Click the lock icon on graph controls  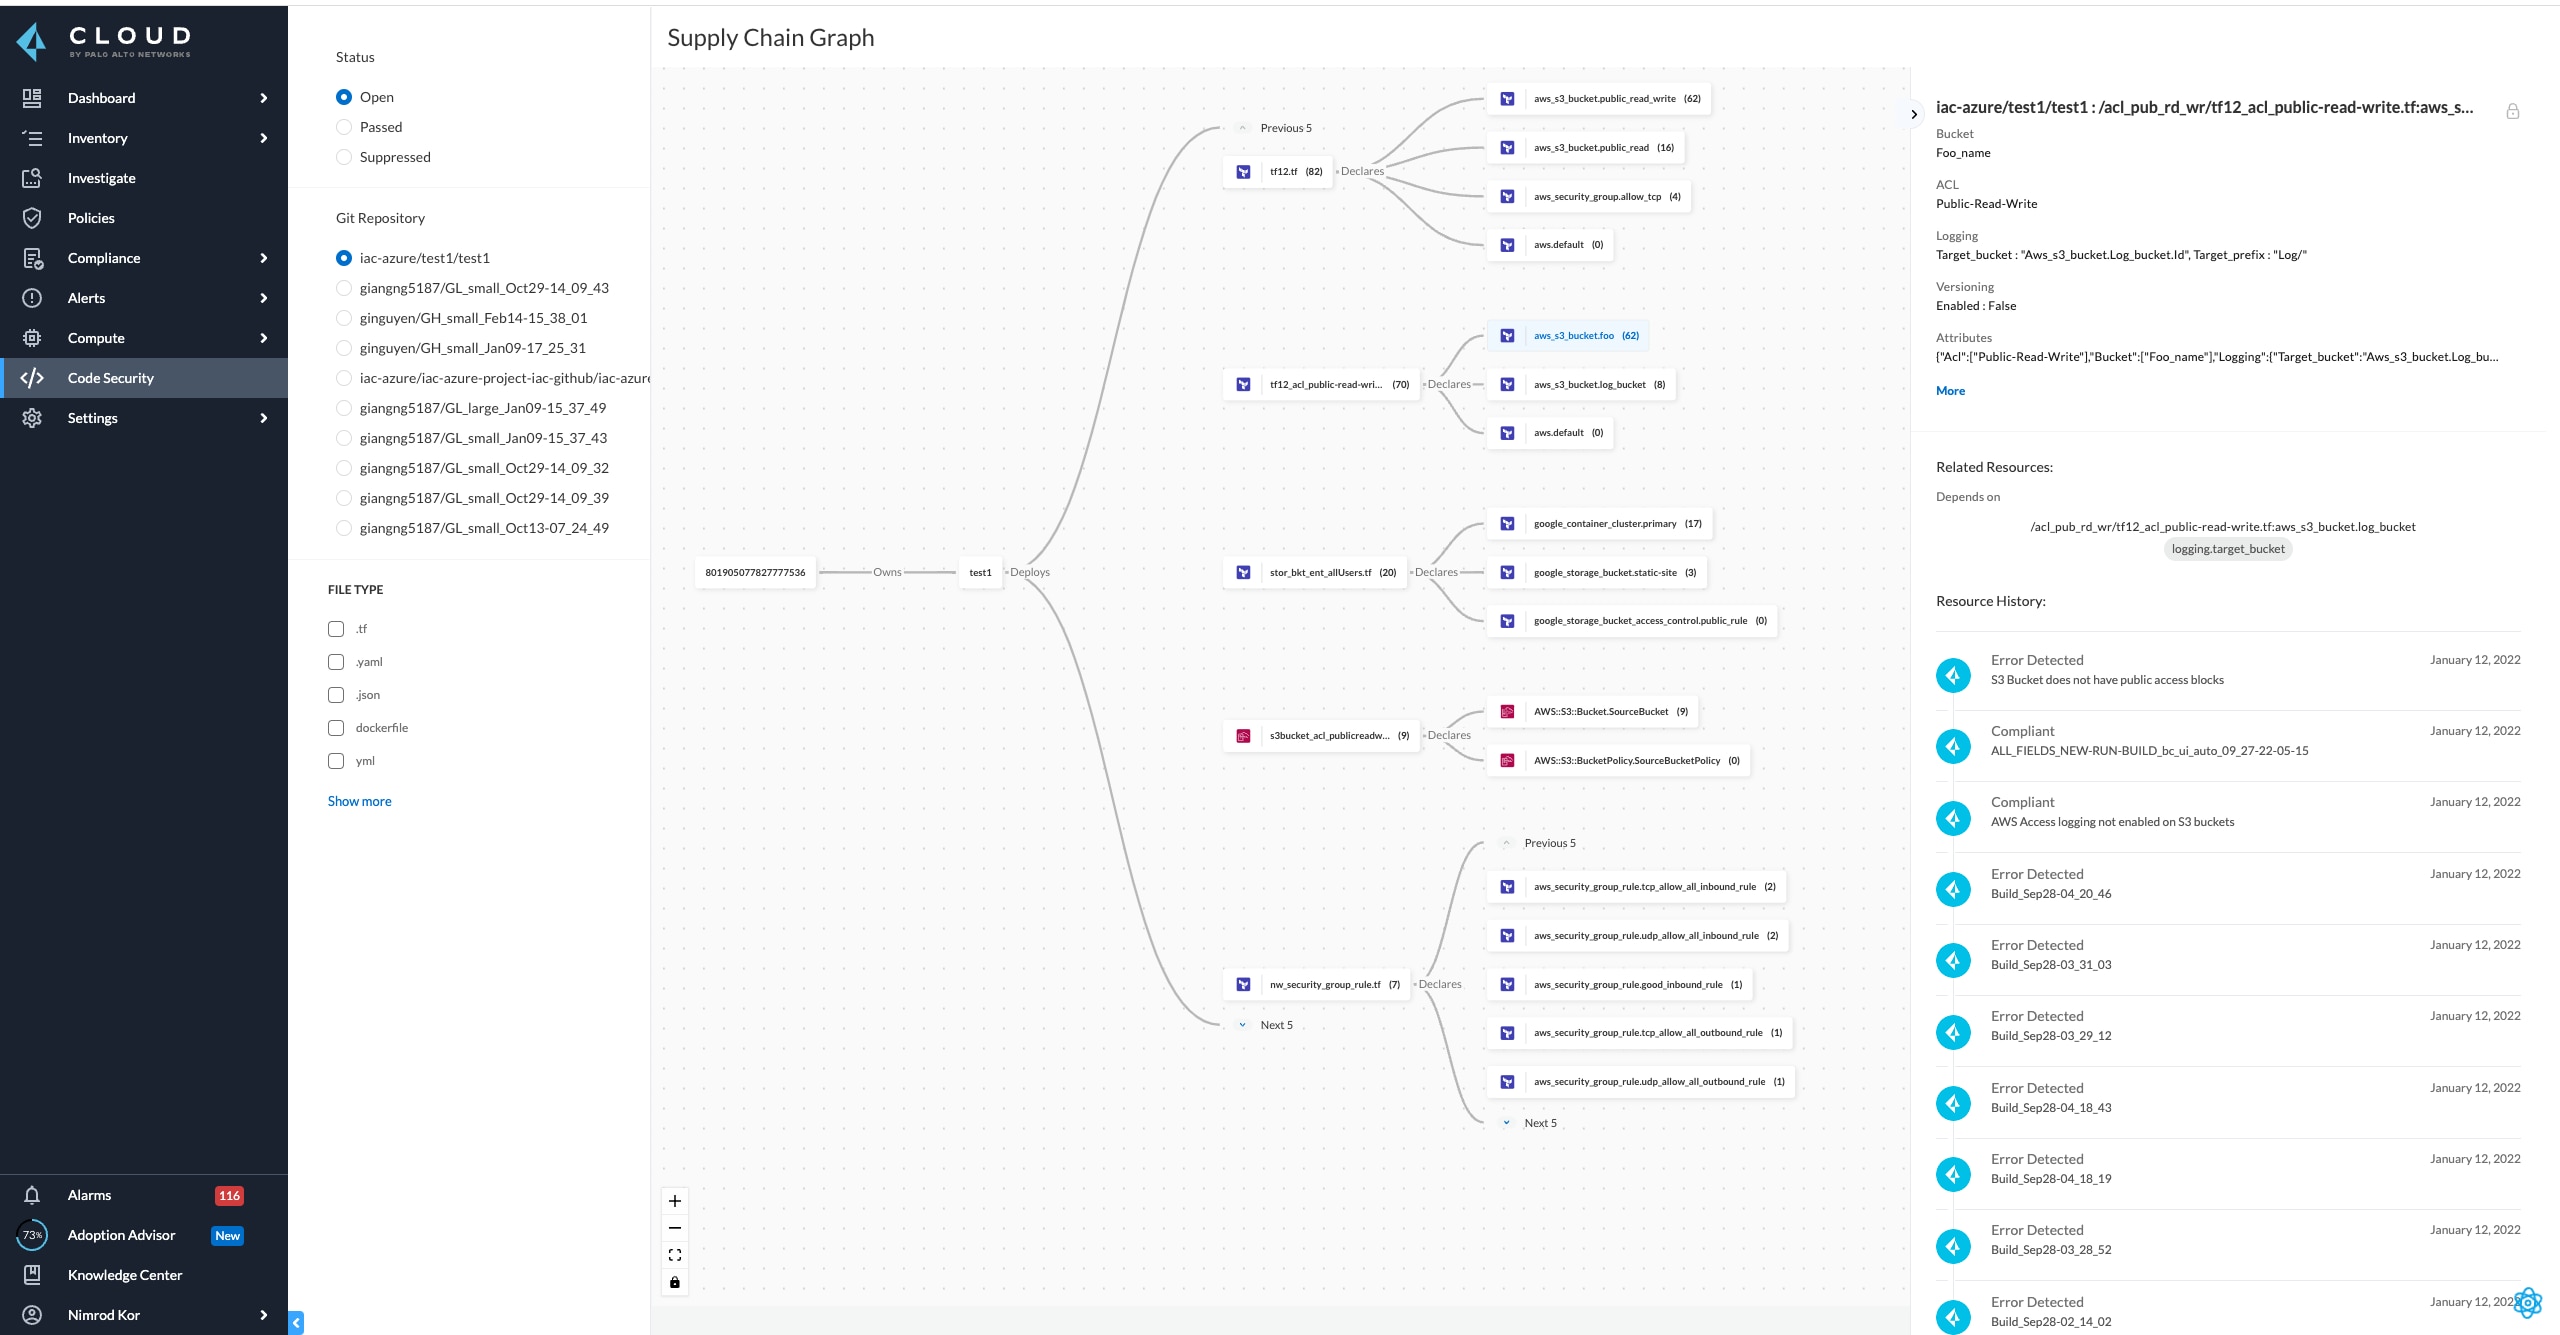(674, 1281)
